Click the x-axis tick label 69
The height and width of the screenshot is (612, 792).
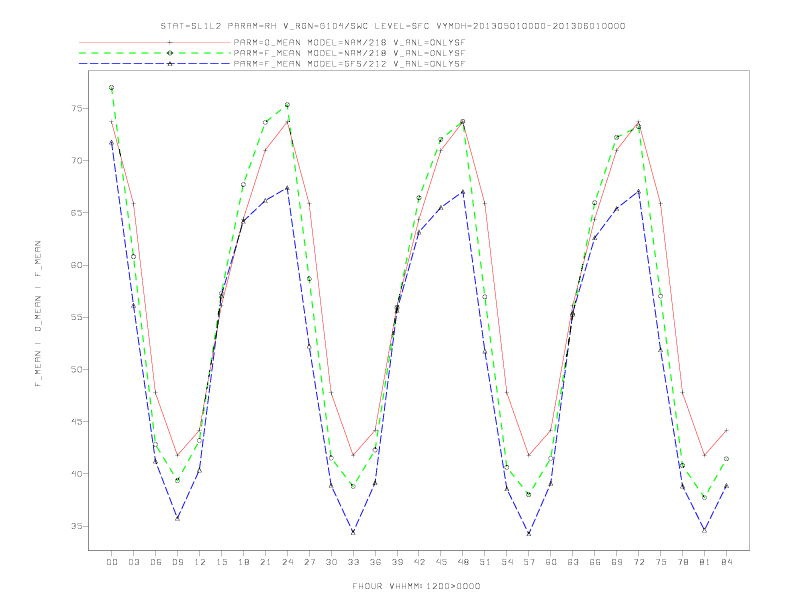point(617,562)
